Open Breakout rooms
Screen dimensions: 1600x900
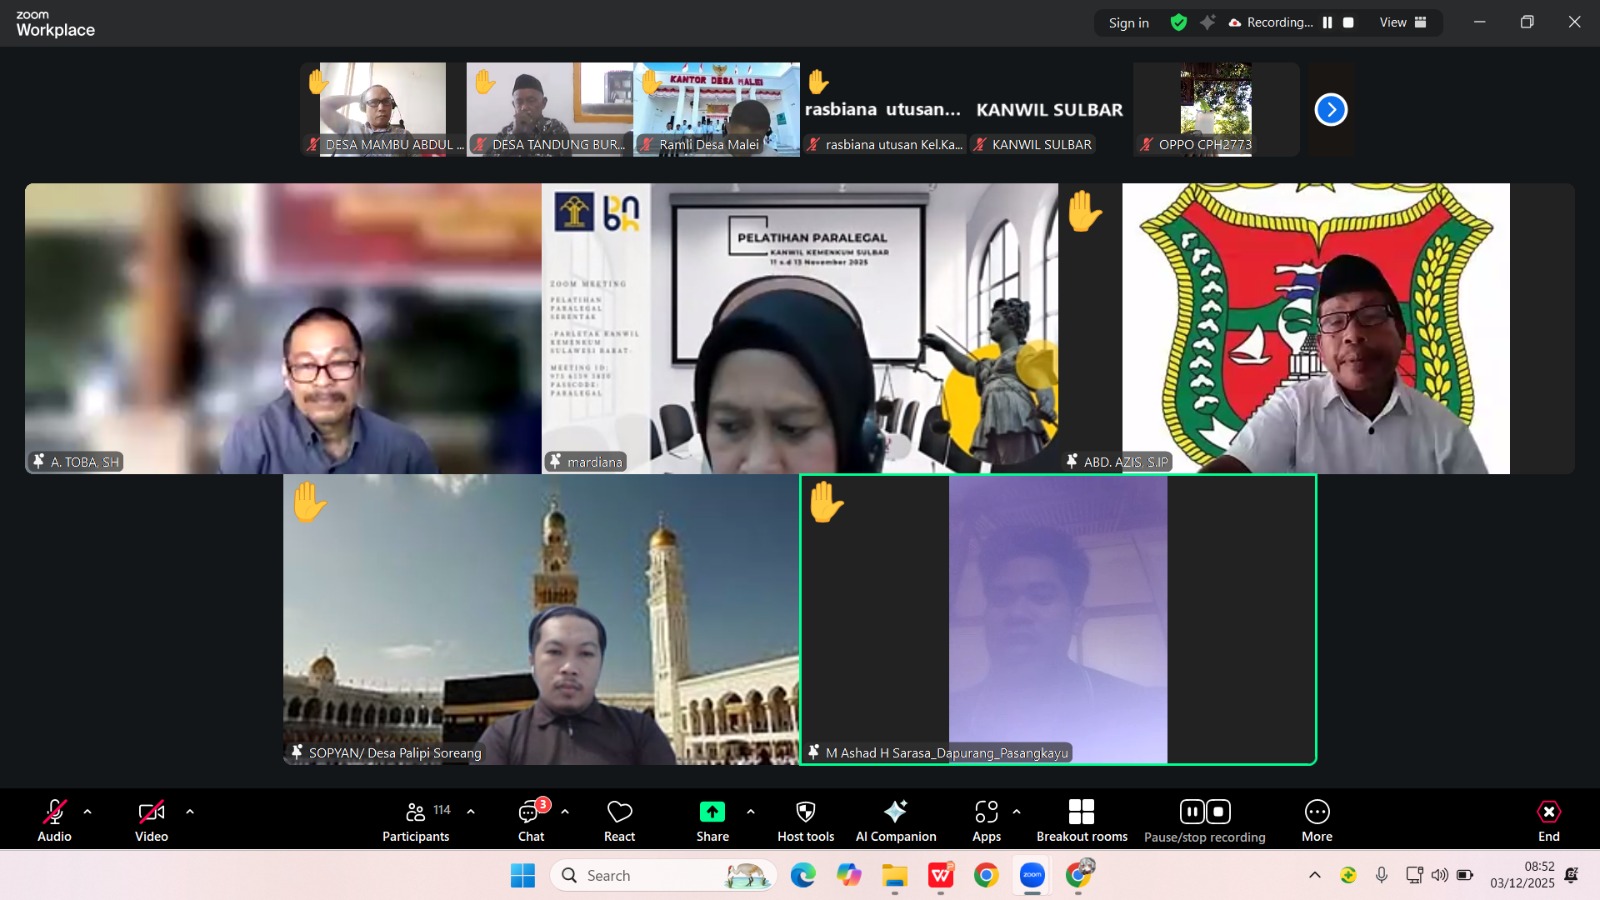1081,821
